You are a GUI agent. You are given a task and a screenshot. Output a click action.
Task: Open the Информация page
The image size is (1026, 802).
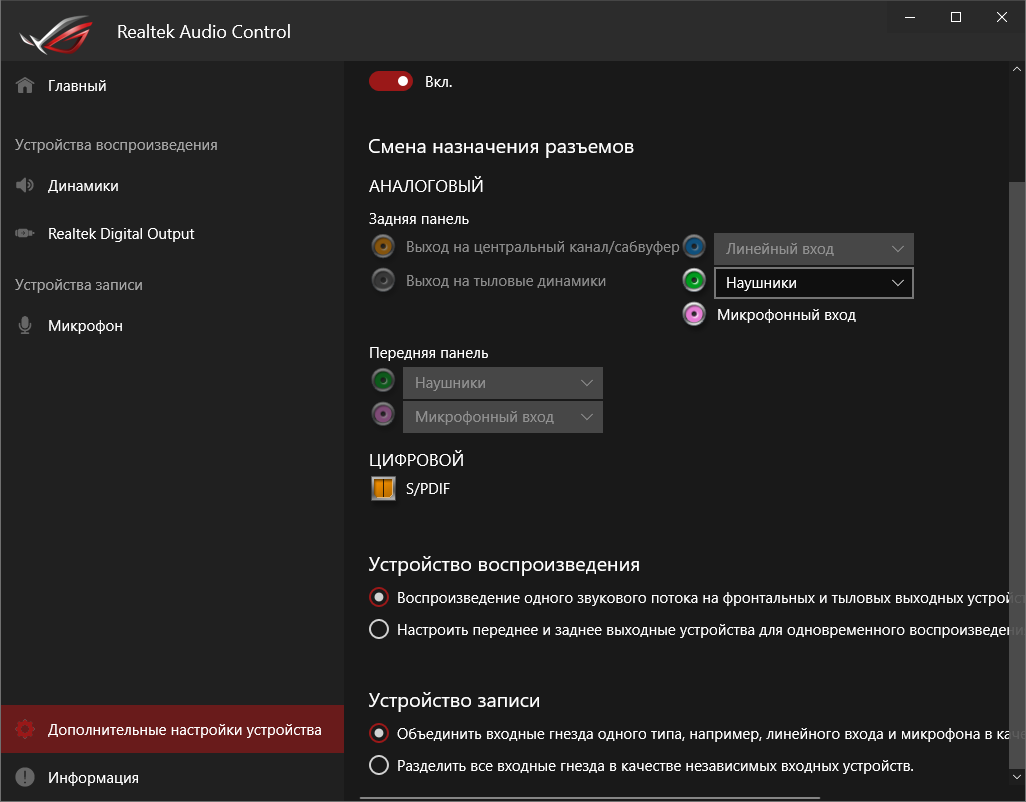click(x=92, y=778)
